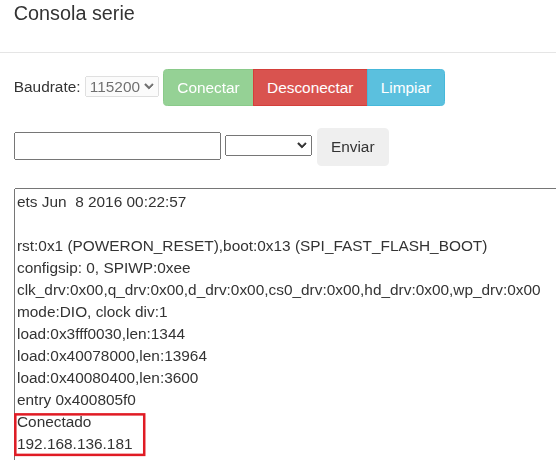Screen dimensions: 556x460
Task: Click the Conectado line in output
Action: (x=54, y=422)
